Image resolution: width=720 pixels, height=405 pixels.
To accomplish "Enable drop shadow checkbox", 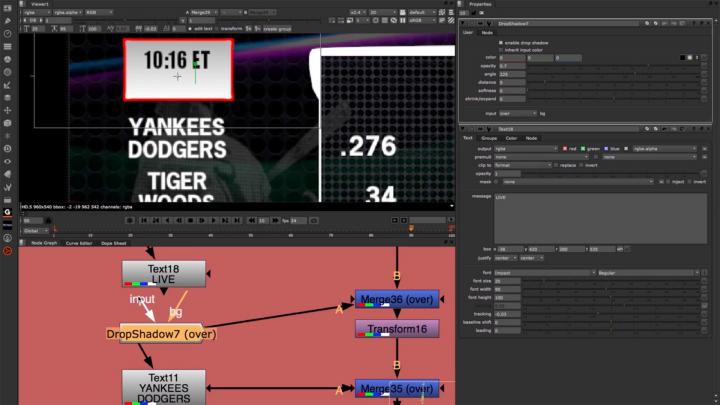I will [501, 43].
